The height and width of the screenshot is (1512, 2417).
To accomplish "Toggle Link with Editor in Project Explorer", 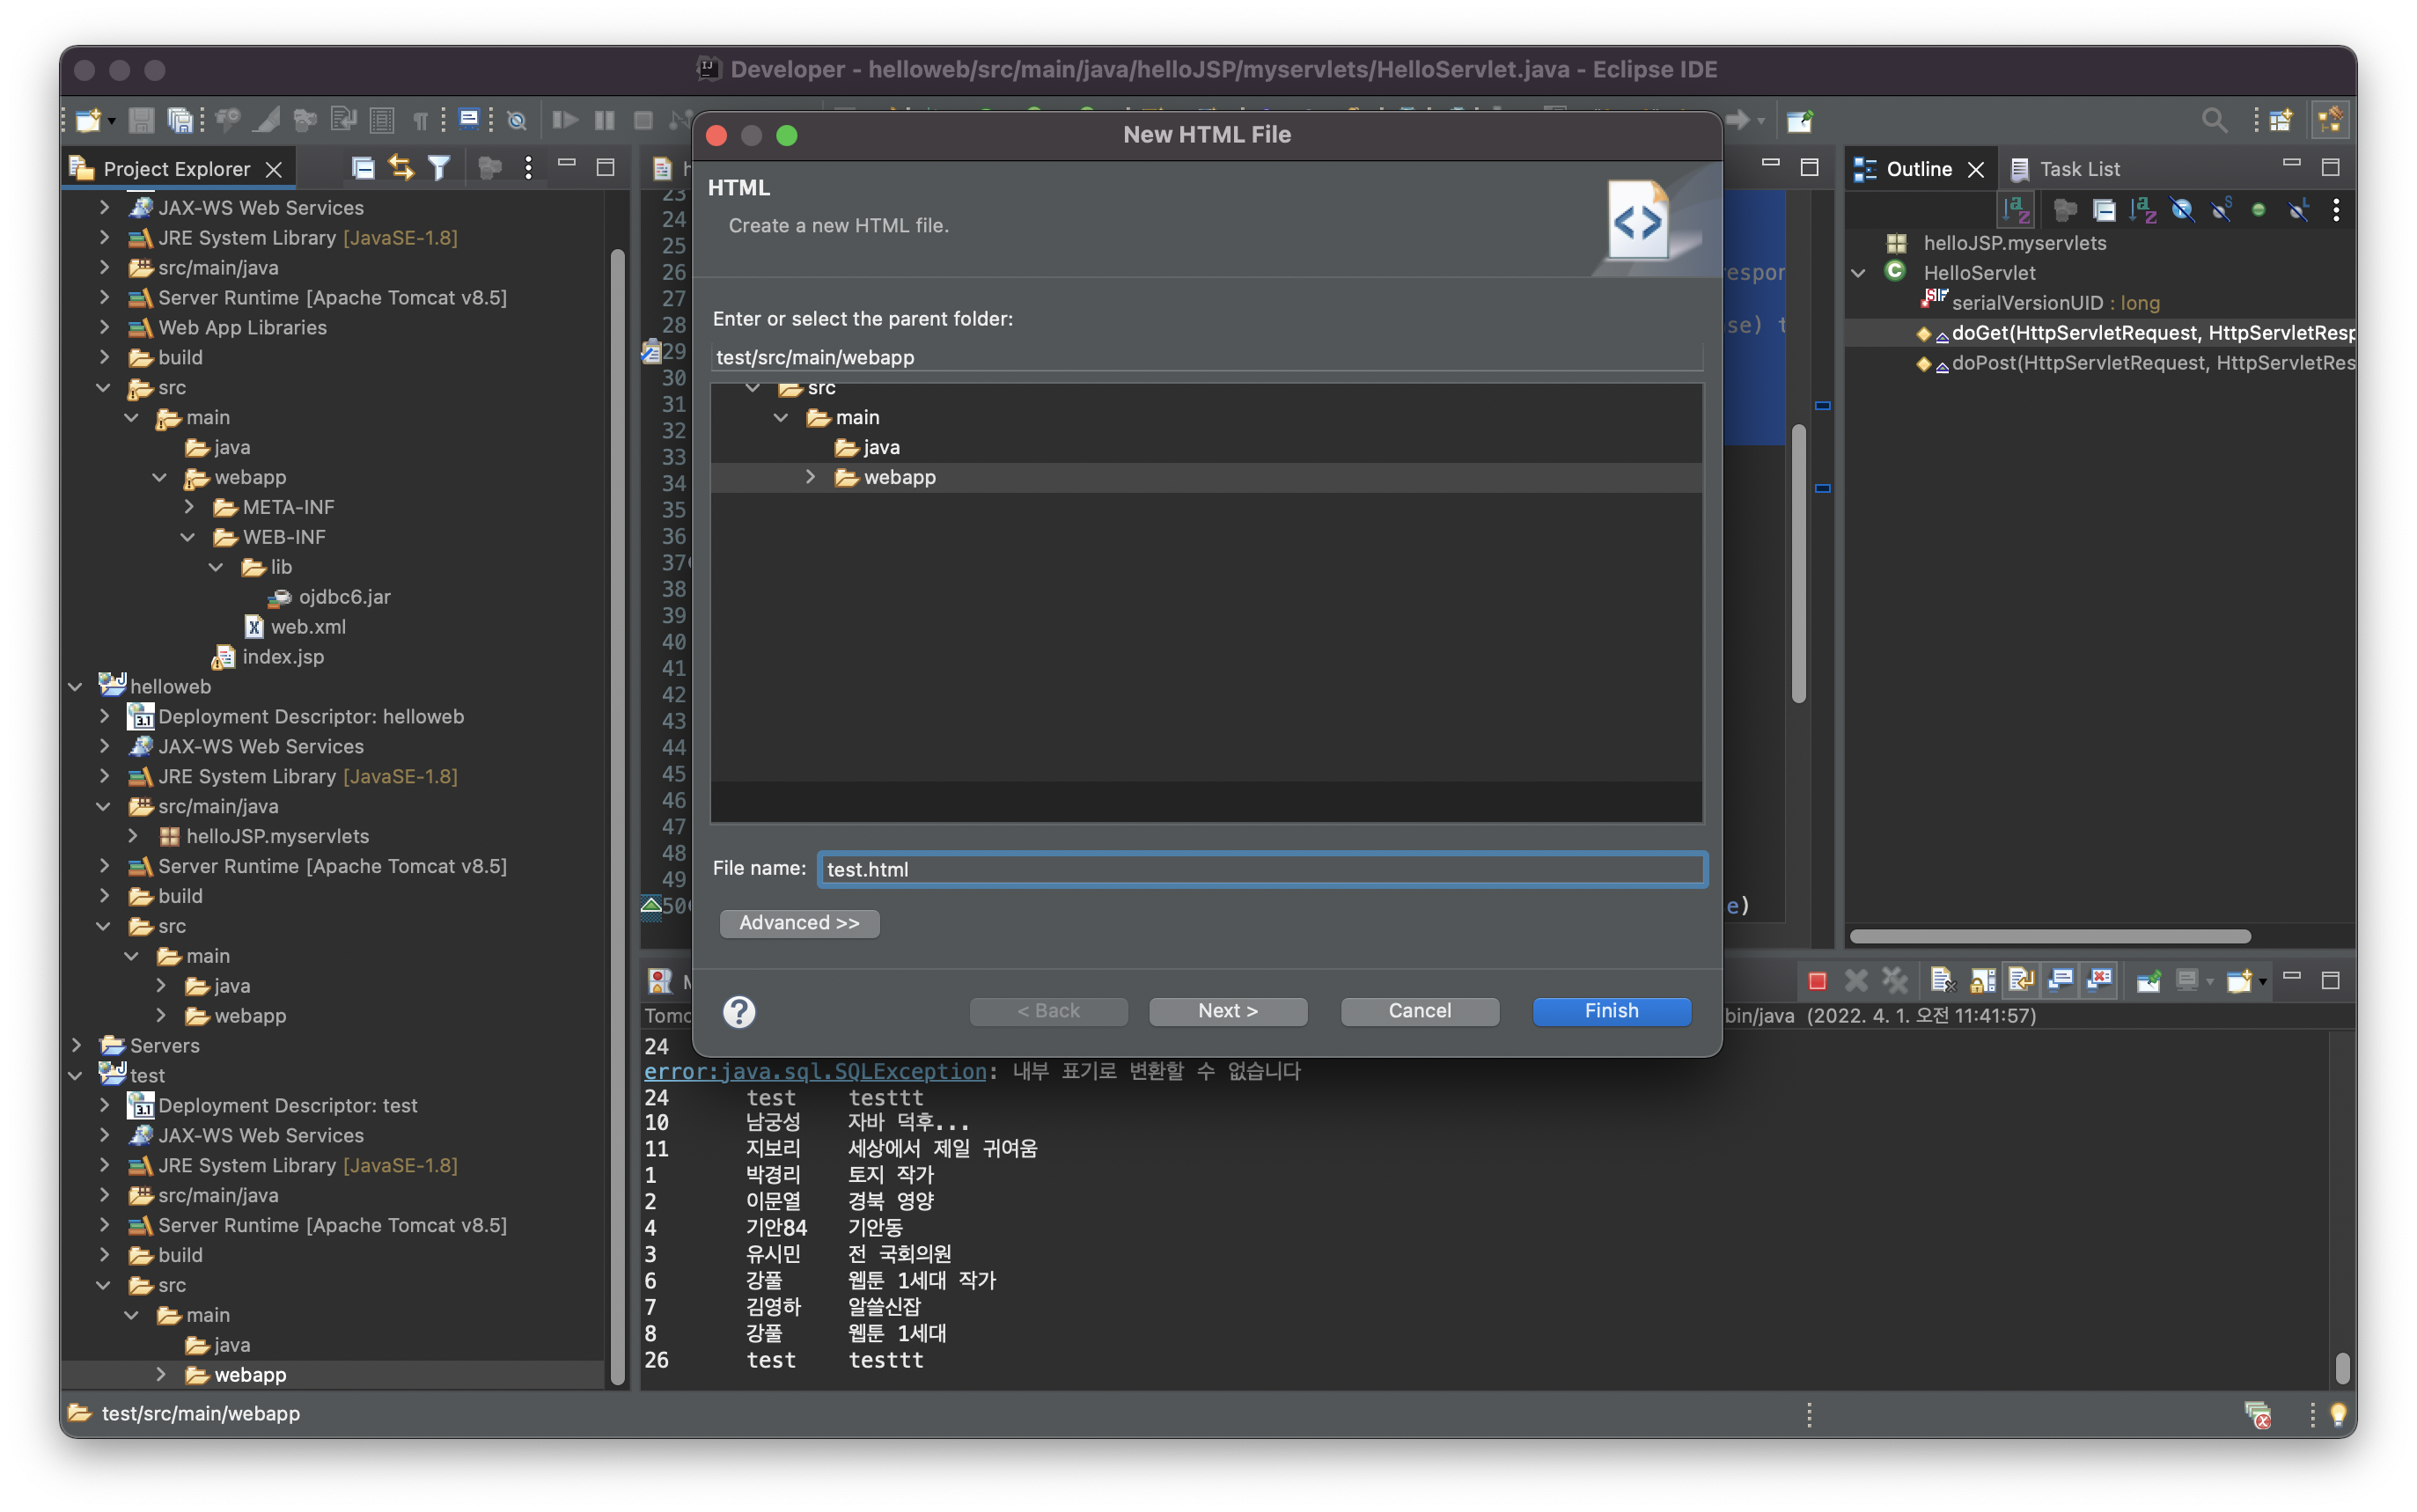I will click(401, 168).
